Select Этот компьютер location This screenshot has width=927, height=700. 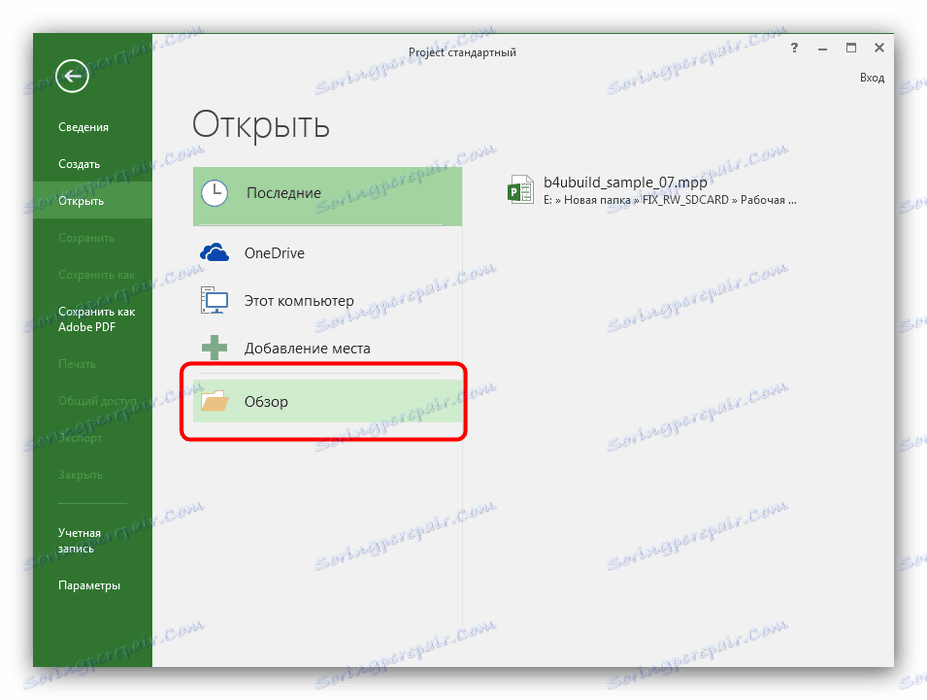point(328,300)
